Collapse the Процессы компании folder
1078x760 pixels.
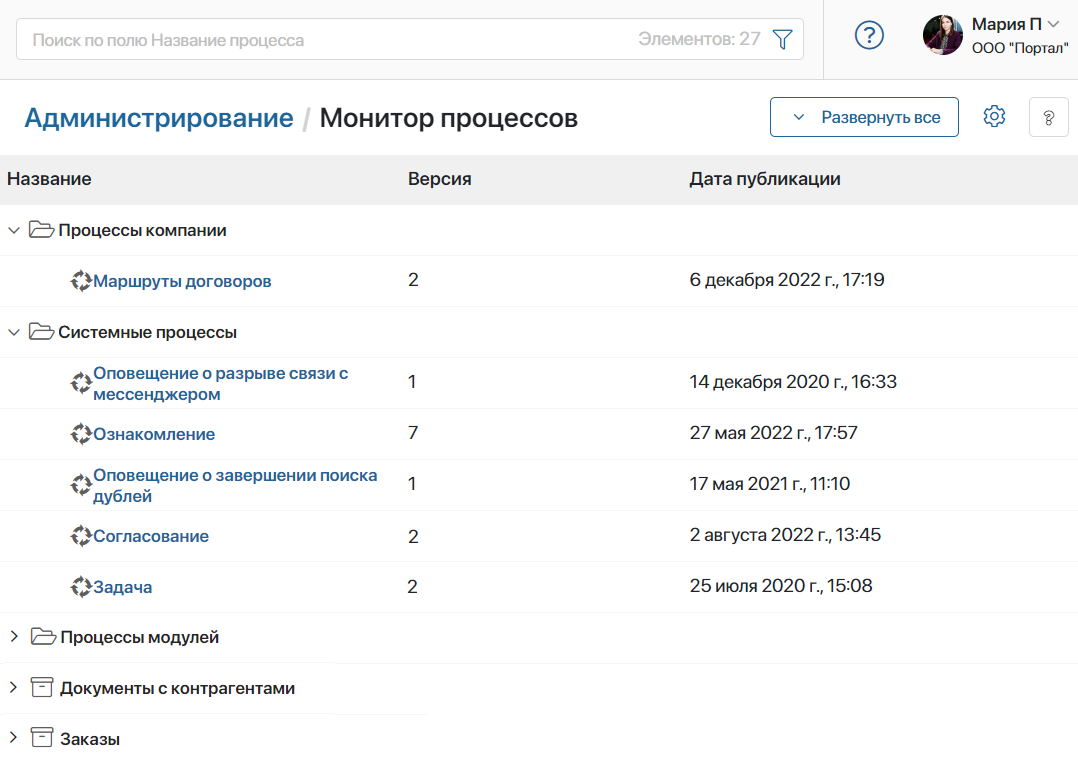coord(14,230)
